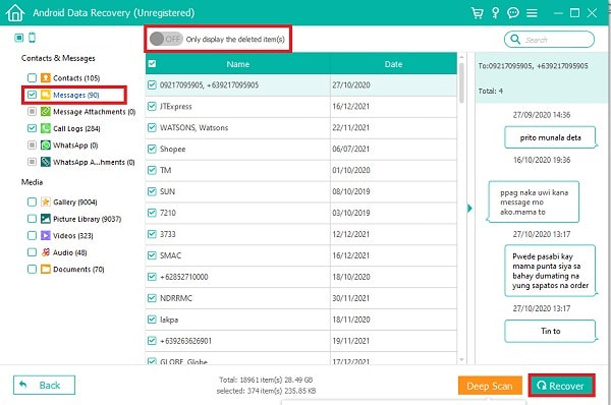Check the Picture Library (9037) checkbox
This screenshot has width=611, height=405.
coord(32,219)
